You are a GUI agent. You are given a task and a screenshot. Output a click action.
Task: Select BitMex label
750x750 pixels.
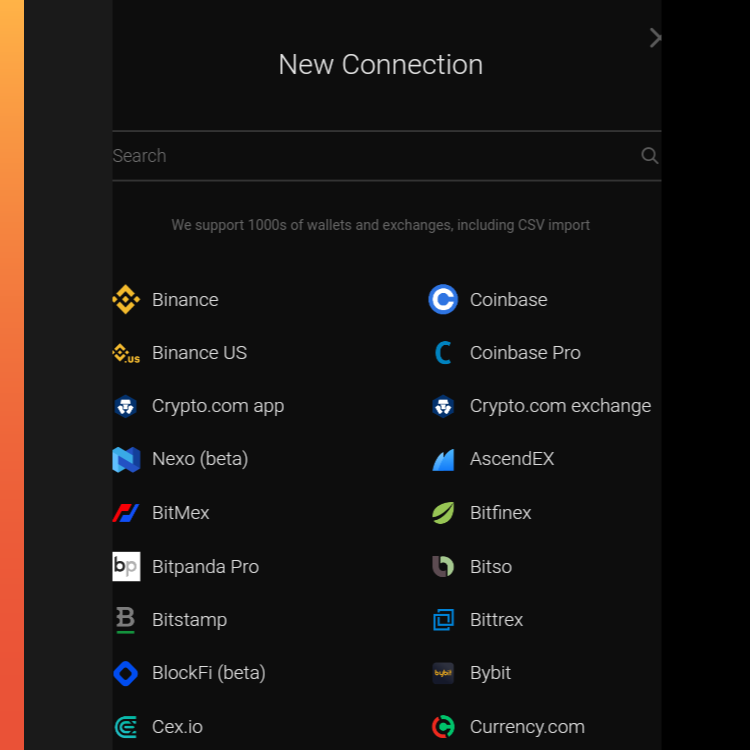pos(181,513)
